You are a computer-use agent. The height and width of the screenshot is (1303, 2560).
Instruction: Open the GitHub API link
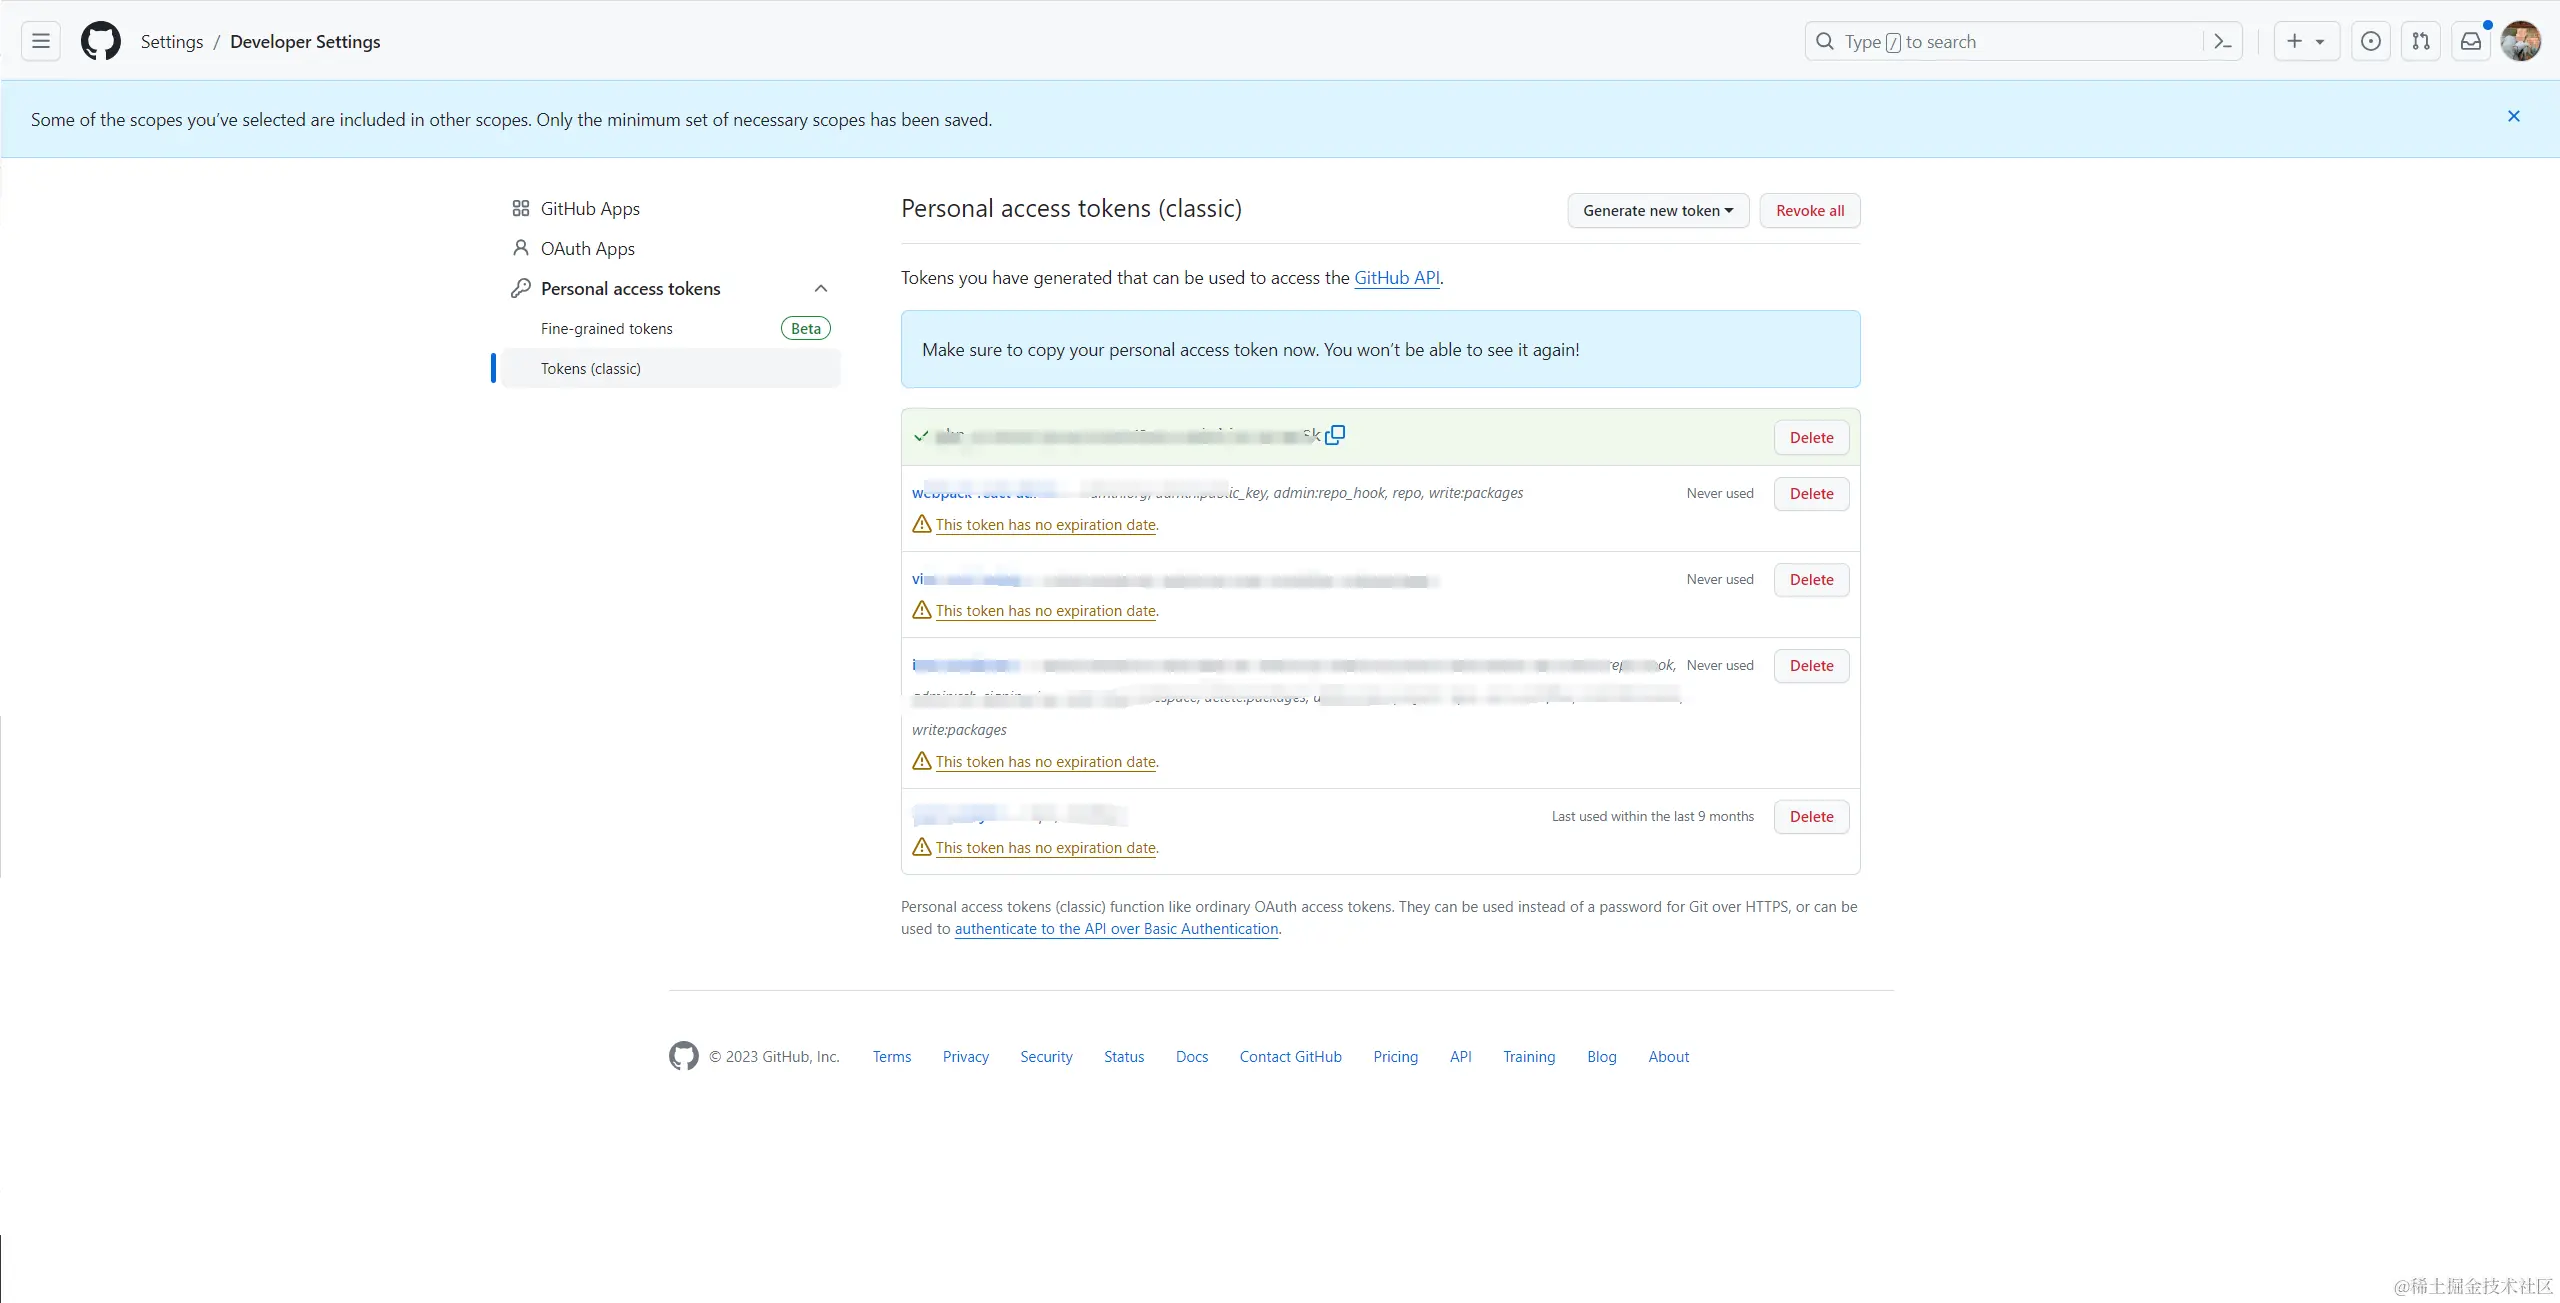(x=1396, y=278)
